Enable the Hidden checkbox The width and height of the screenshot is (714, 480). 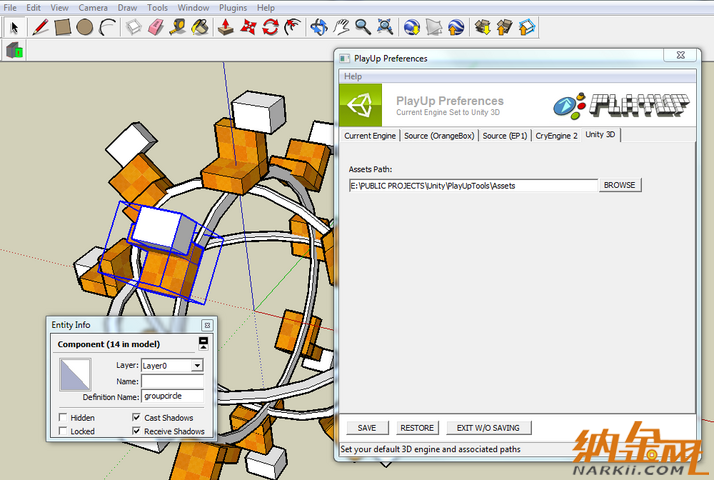[x=63, y=417]
